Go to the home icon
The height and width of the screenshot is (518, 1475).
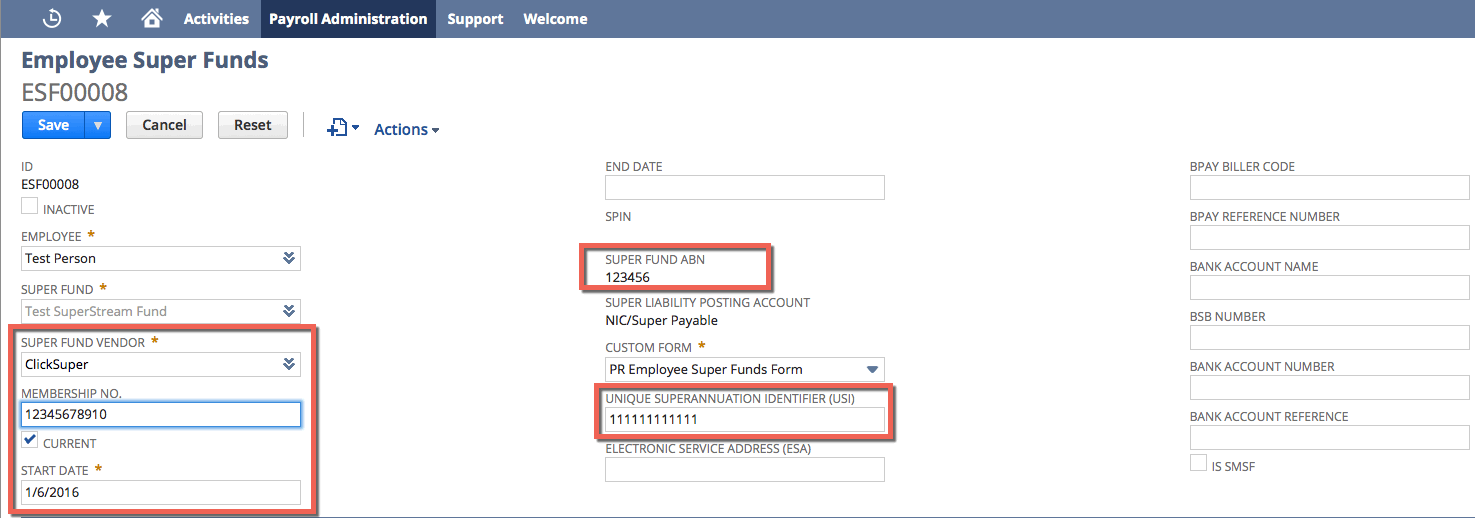[152, 19]
